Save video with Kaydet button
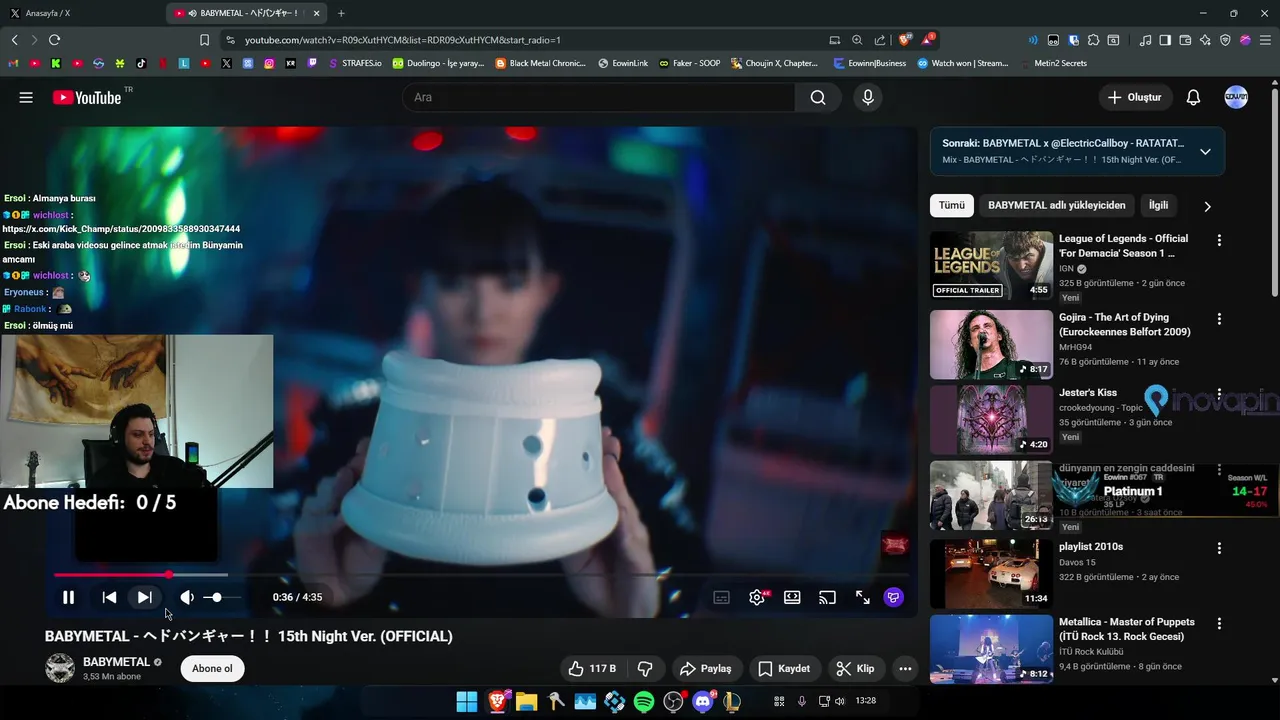1280x720 pixels. [x=784, y=669]
